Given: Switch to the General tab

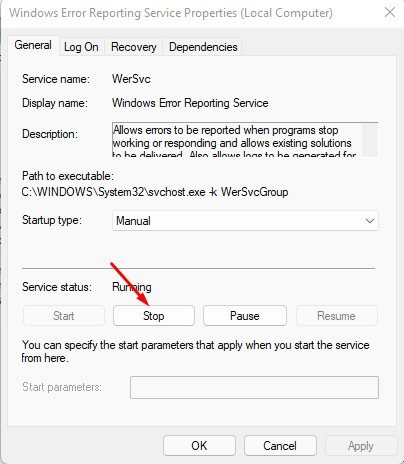Looking at the screenshot, I should pos(33,45).
